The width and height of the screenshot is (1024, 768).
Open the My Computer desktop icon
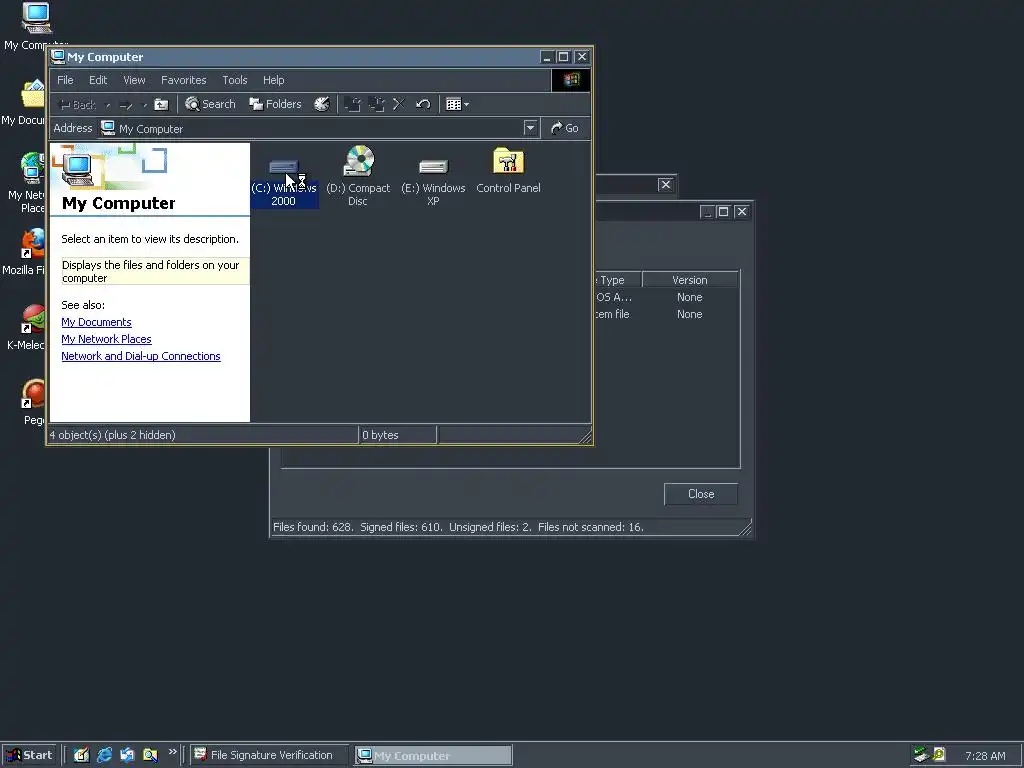pyautogui.click(x=37, y=26)
